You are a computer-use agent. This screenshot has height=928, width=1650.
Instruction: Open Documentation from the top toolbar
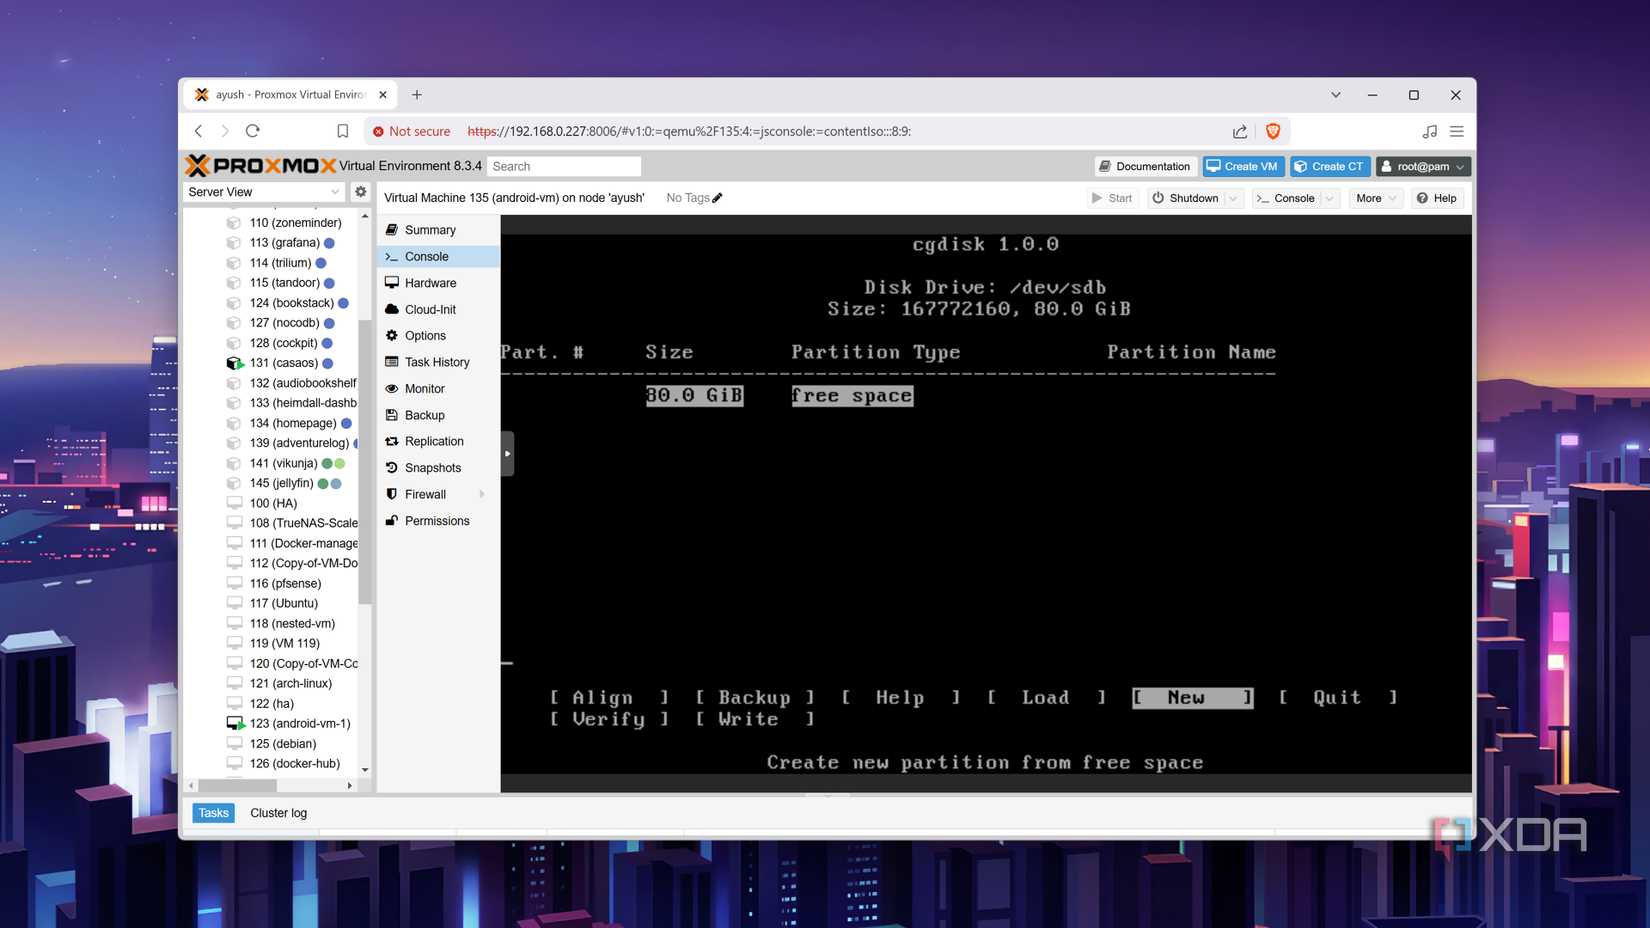pyautogui.click(x=1144, y=166)
